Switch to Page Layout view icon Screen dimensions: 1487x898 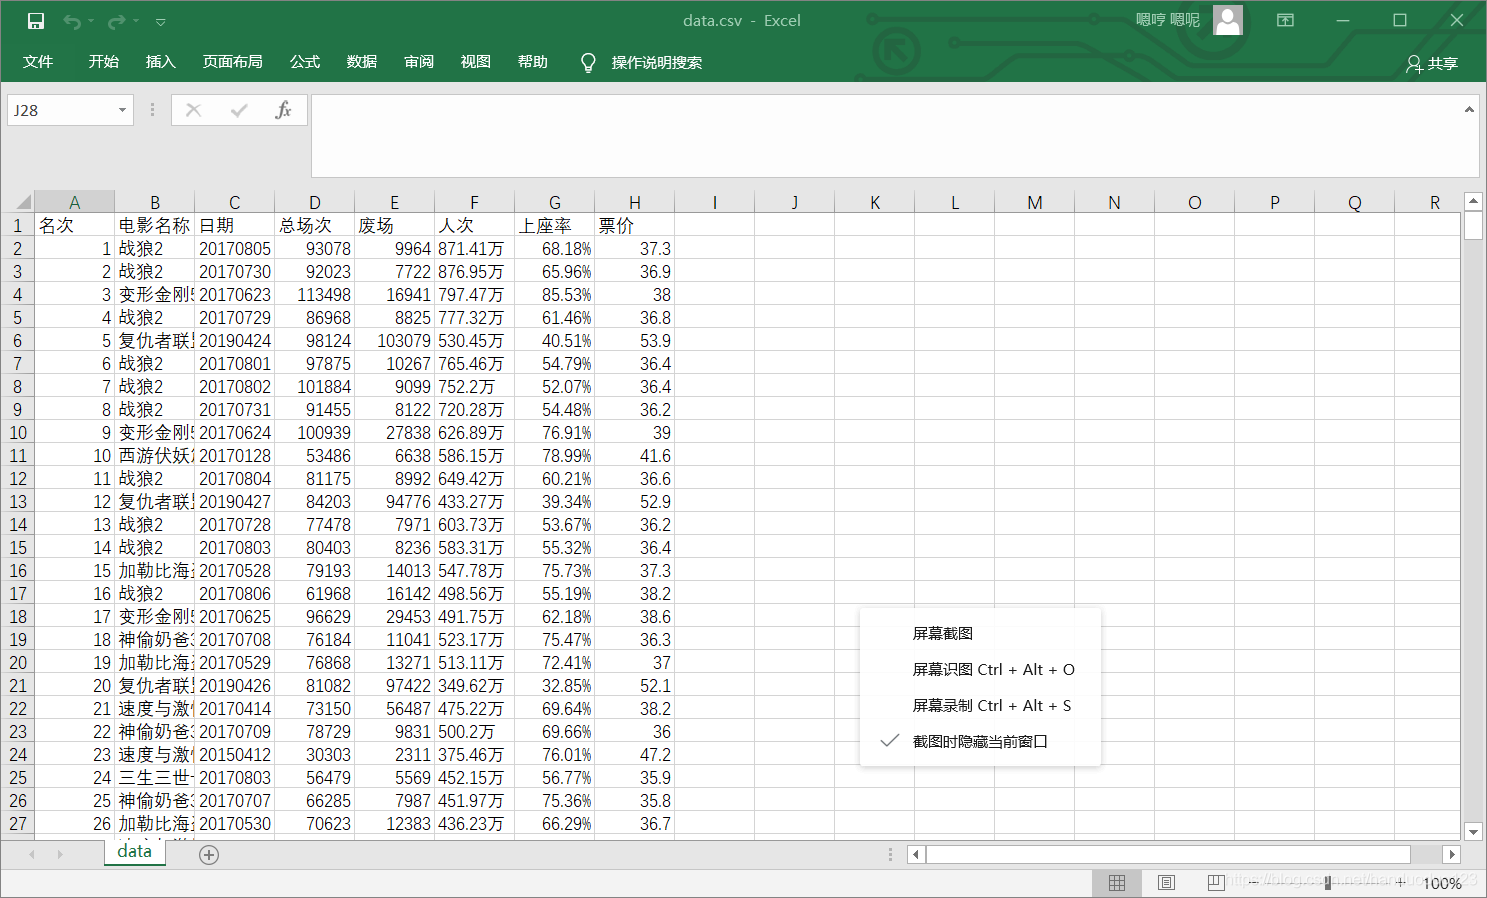[x=1166, y=883]
